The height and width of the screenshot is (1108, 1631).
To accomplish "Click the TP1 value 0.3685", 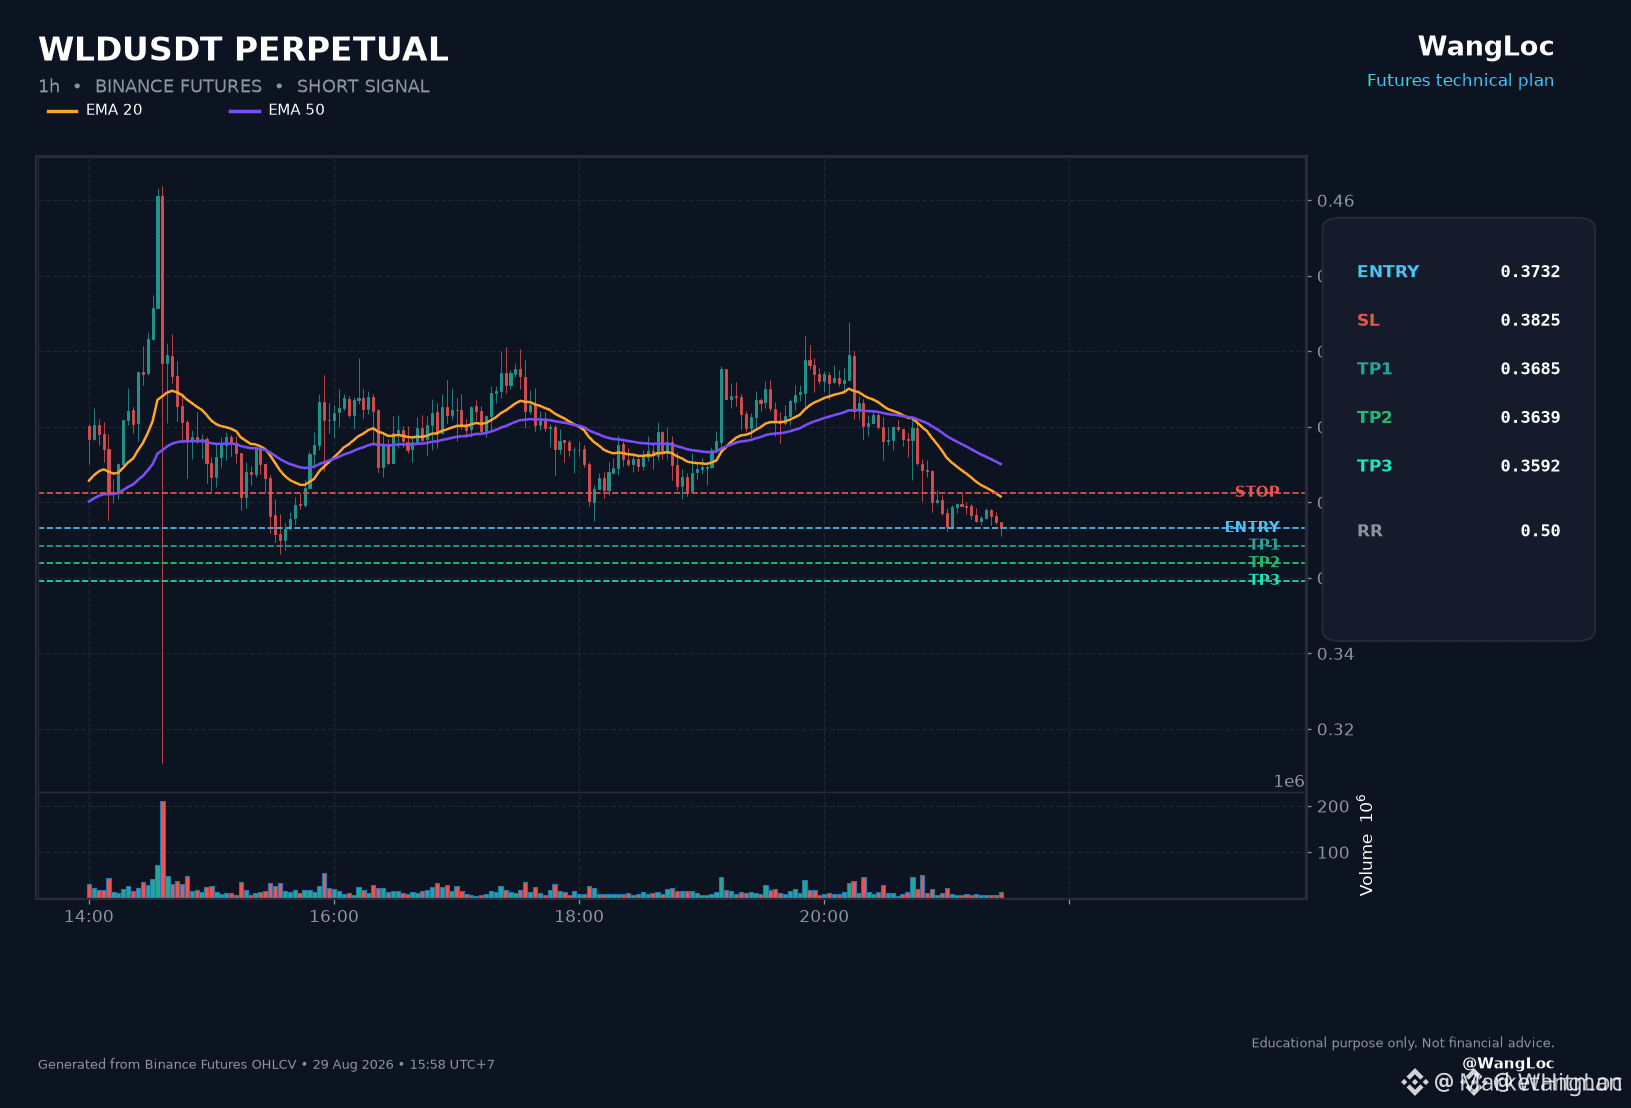I will pyautogui.click(x=1530, y=368).
